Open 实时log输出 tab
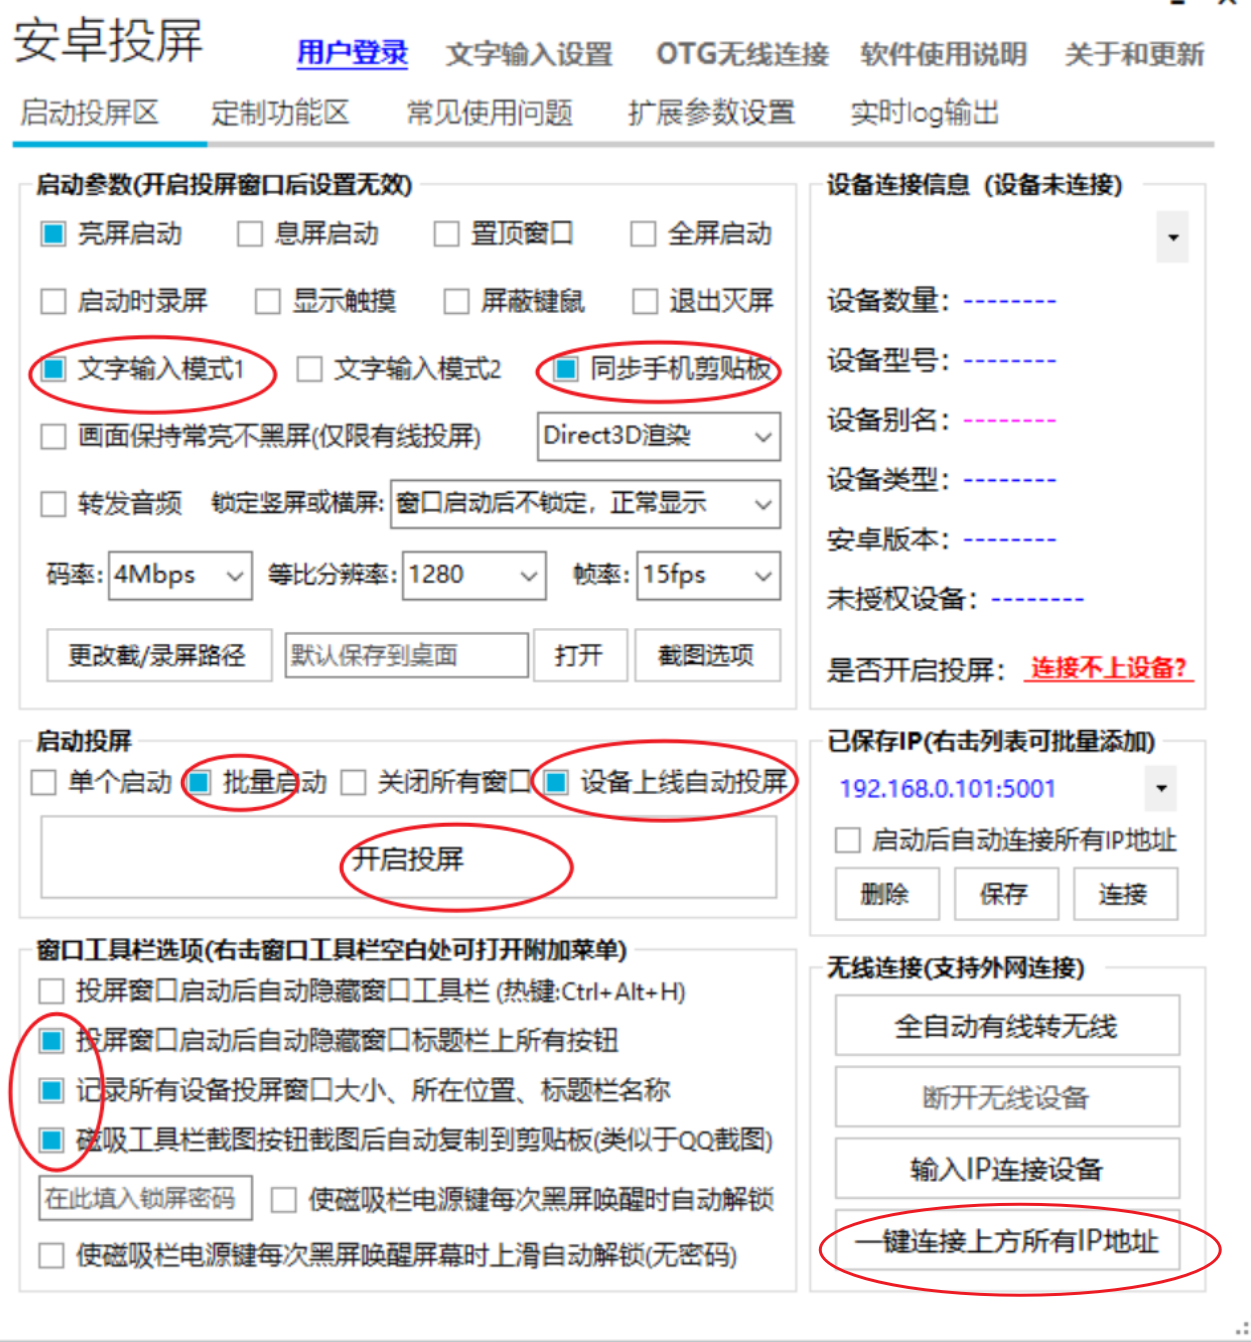 pyautogui.click(x=923, y=113)
